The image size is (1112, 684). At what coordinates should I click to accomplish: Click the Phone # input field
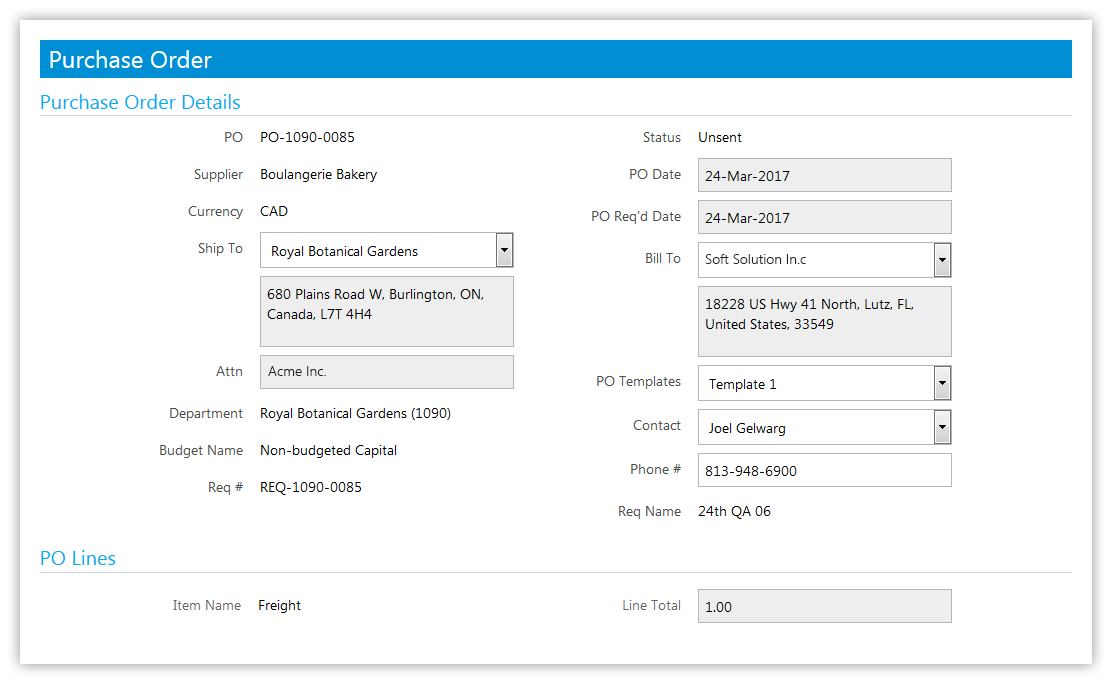coord(824,470)
